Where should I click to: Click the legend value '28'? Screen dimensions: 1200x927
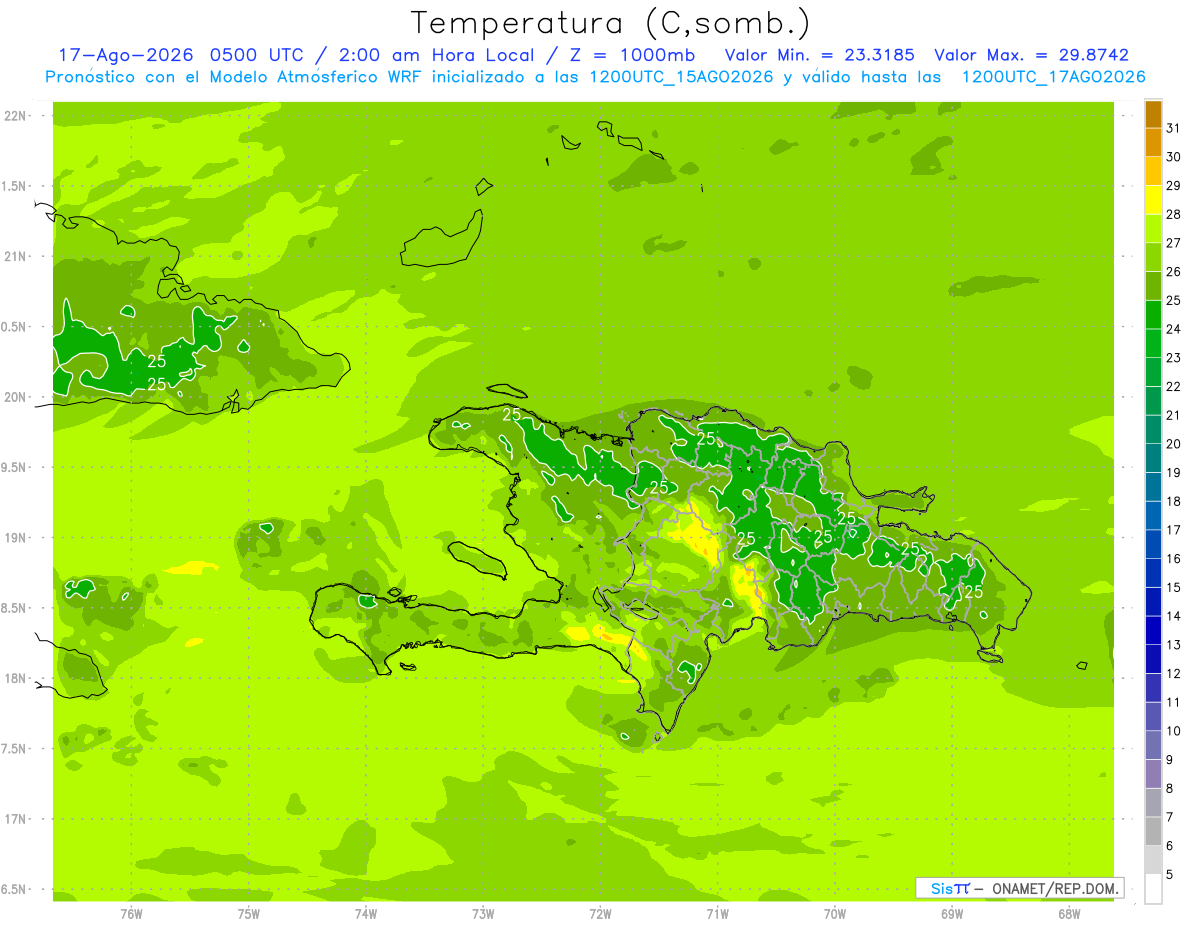pyautogui.click(x=1174, y=214)
